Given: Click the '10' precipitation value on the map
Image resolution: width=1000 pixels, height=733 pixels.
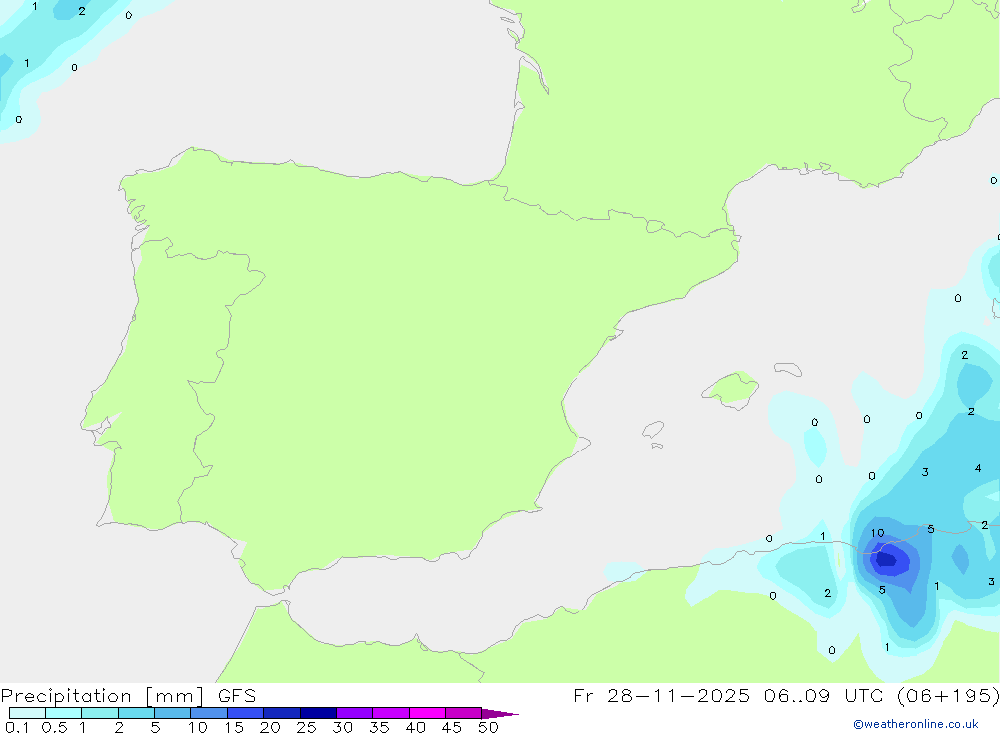Looking at the screenshot, I should click(x=878, y=533).
